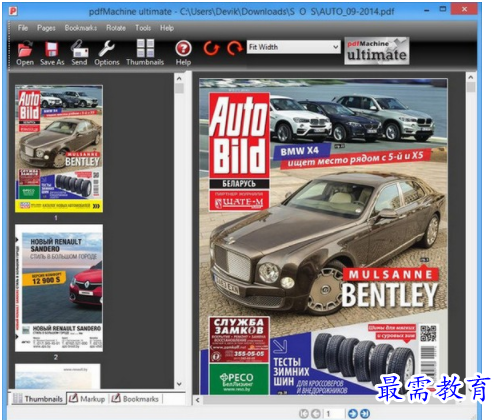Open the Fit Width zoom dropdown
The width and height of the screenshot is (499, 420).
(293, 47)
